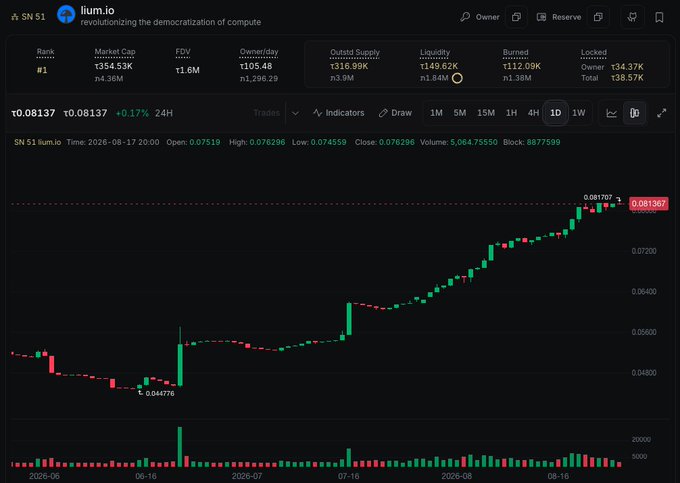
Task: Copy the reserve address icon
Action: (598, 17)
